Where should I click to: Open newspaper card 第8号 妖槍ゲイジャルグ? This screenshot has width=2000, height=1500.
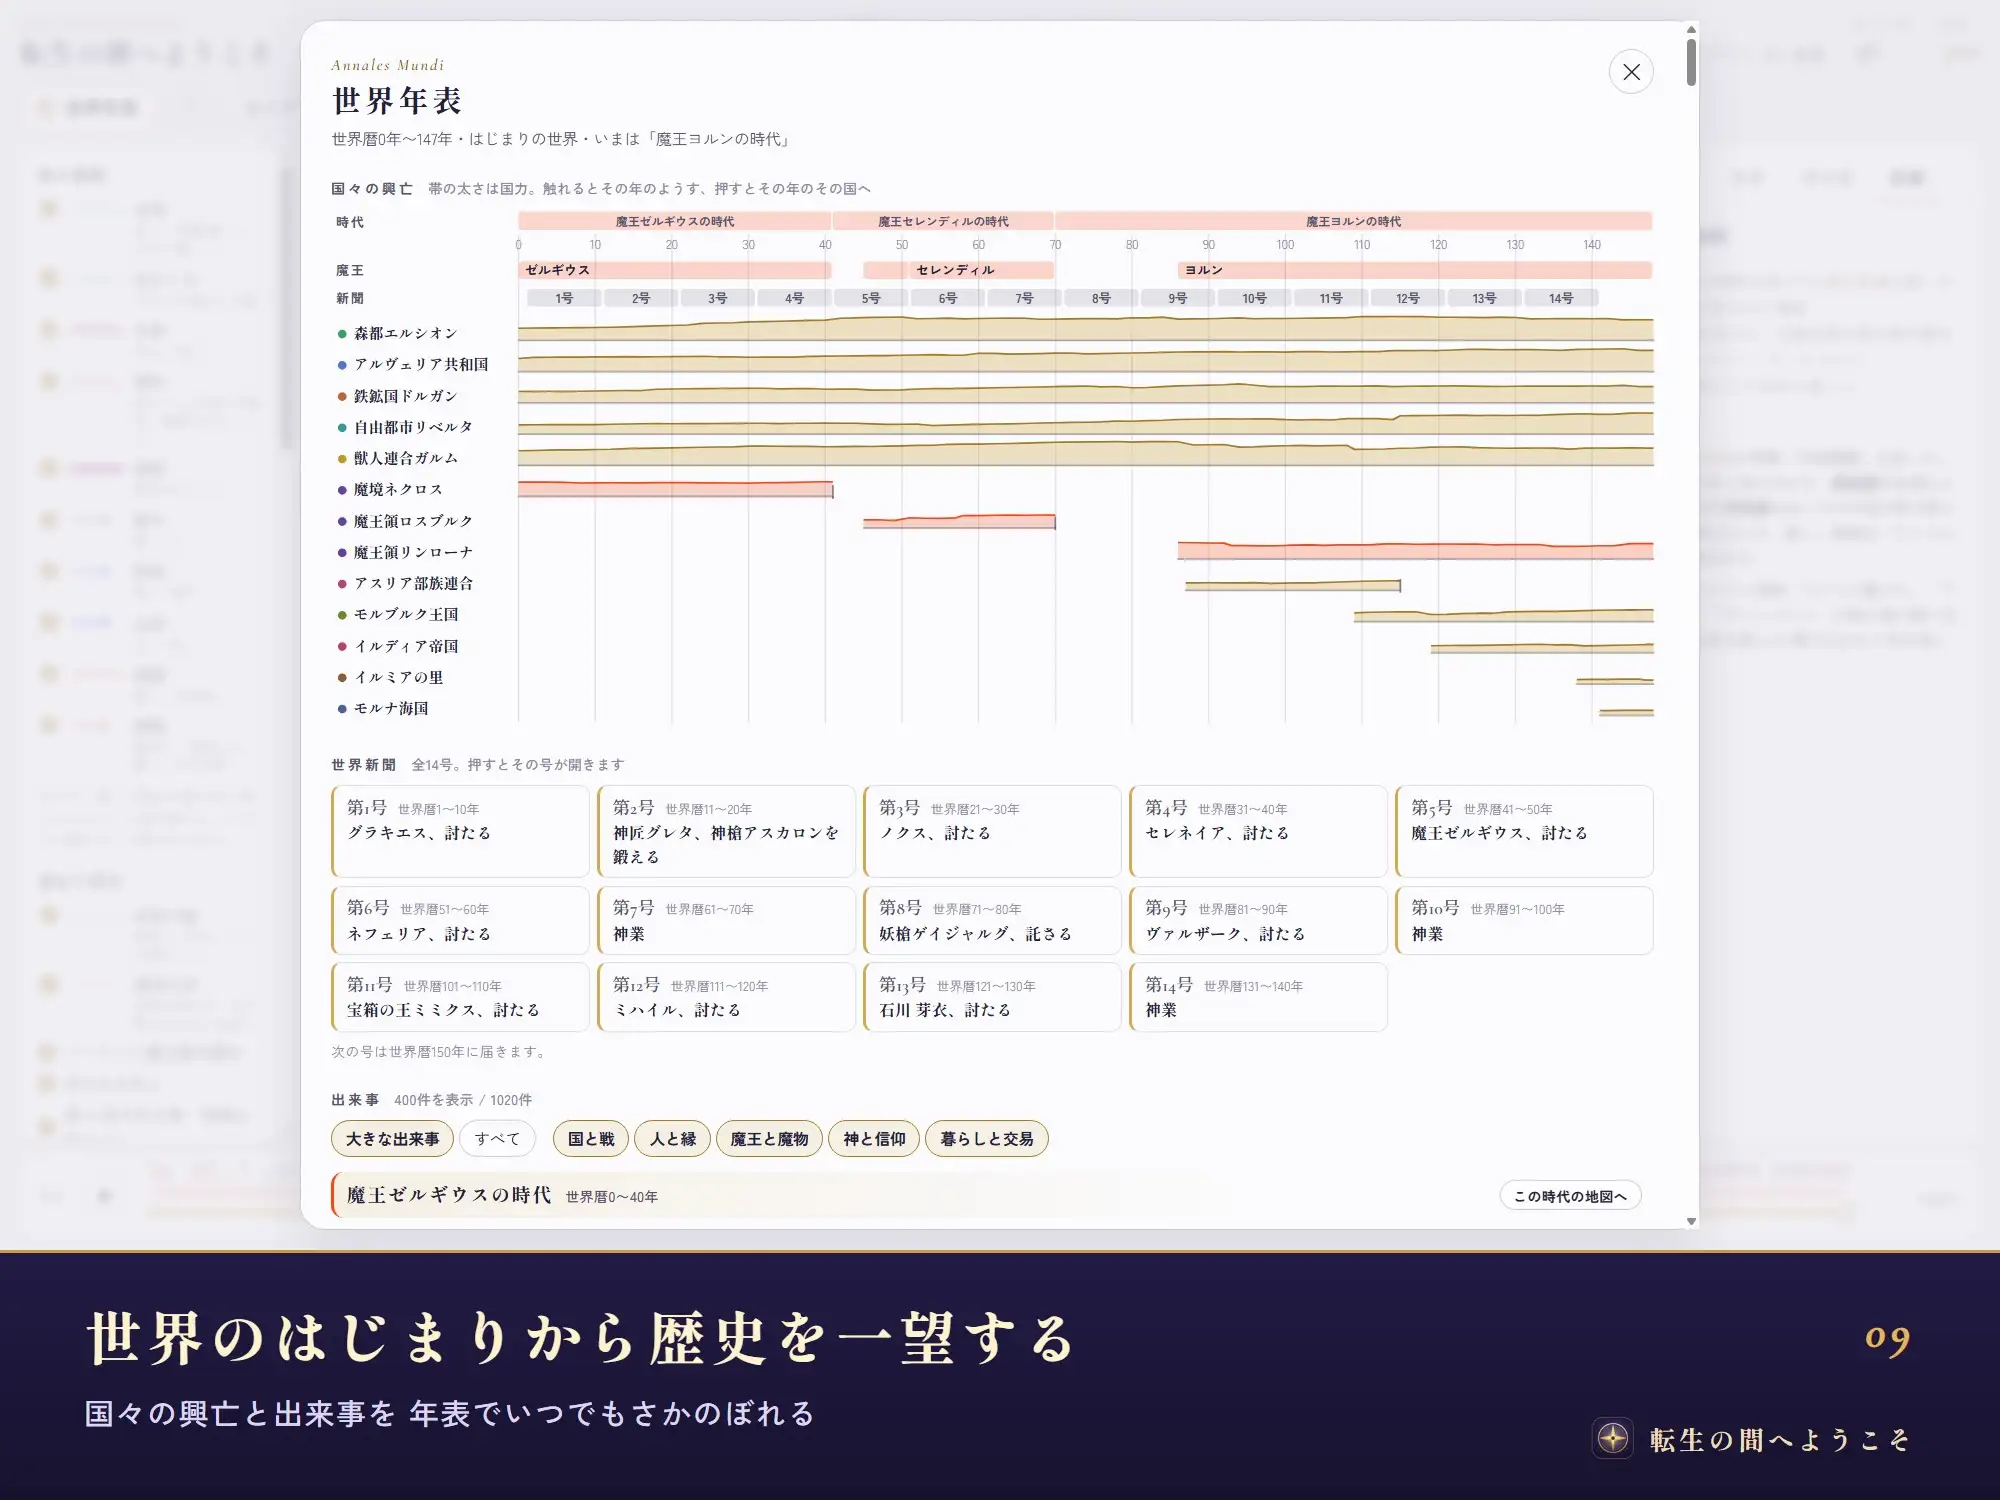(992, 920)
